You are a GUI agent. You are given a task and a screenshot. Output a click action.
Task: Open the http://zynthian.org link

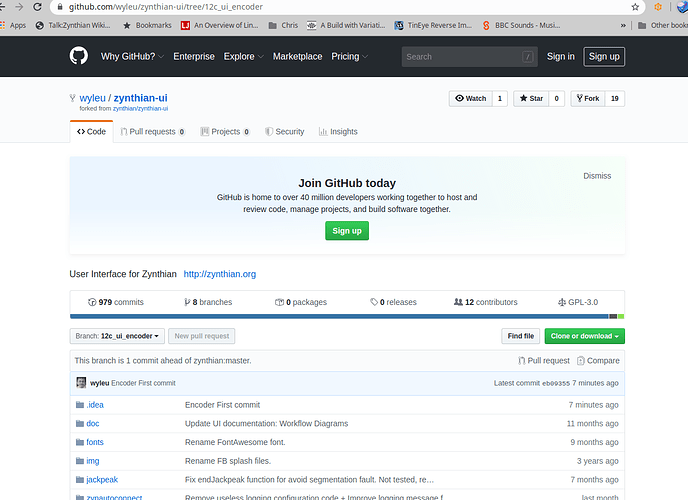coord(219,274)
